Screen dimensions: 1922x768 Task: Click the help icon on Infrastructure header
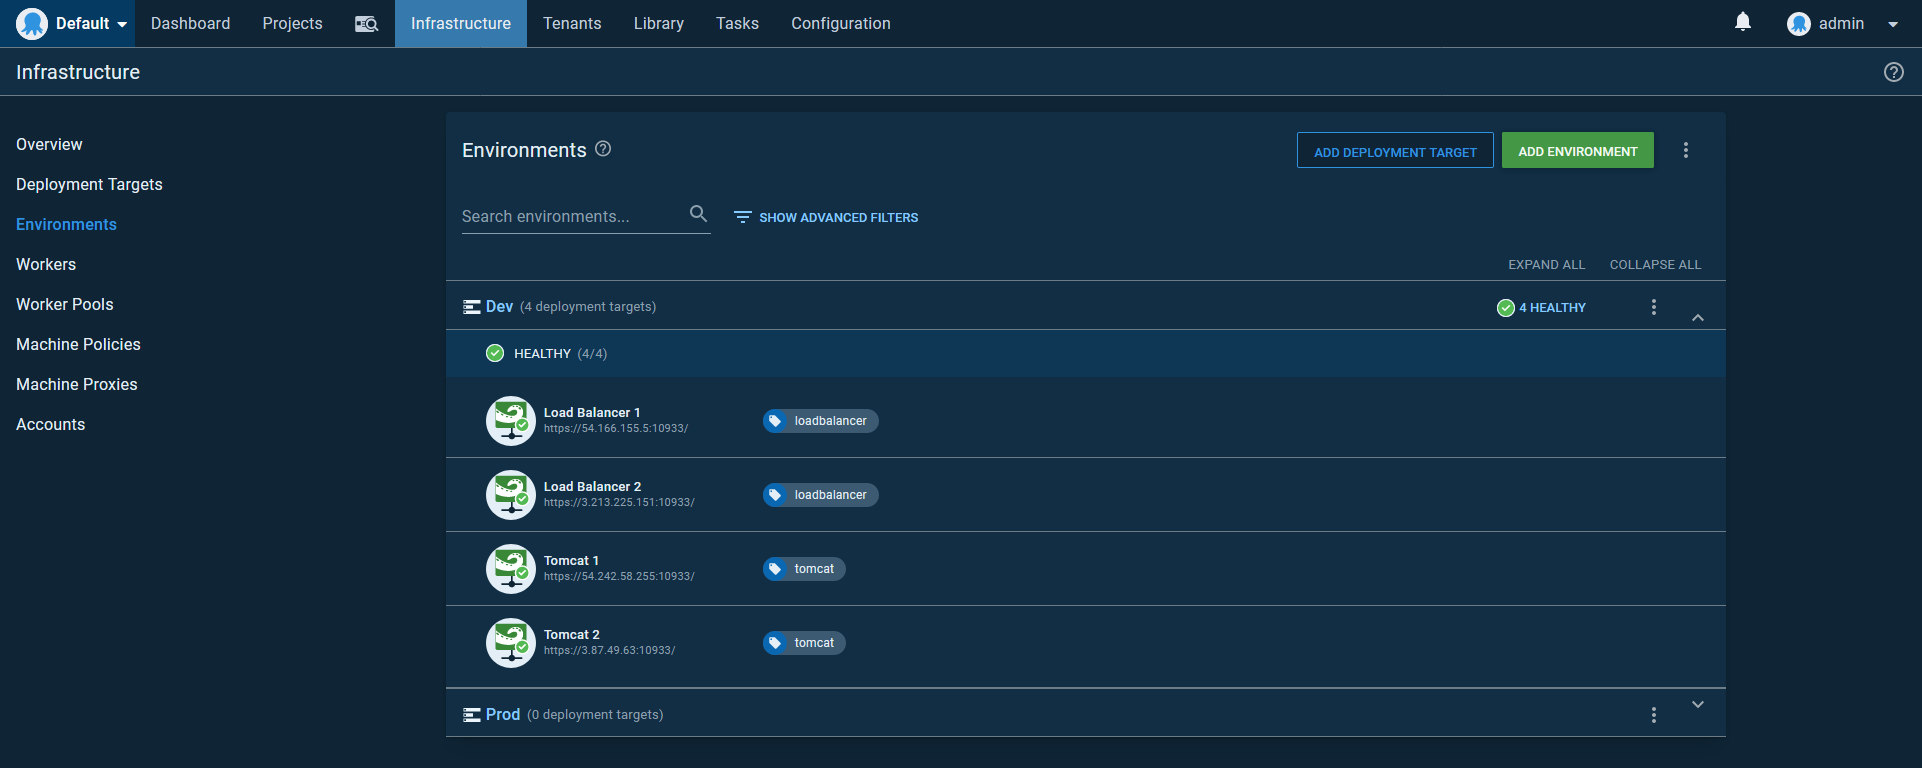pos(1893,72)
